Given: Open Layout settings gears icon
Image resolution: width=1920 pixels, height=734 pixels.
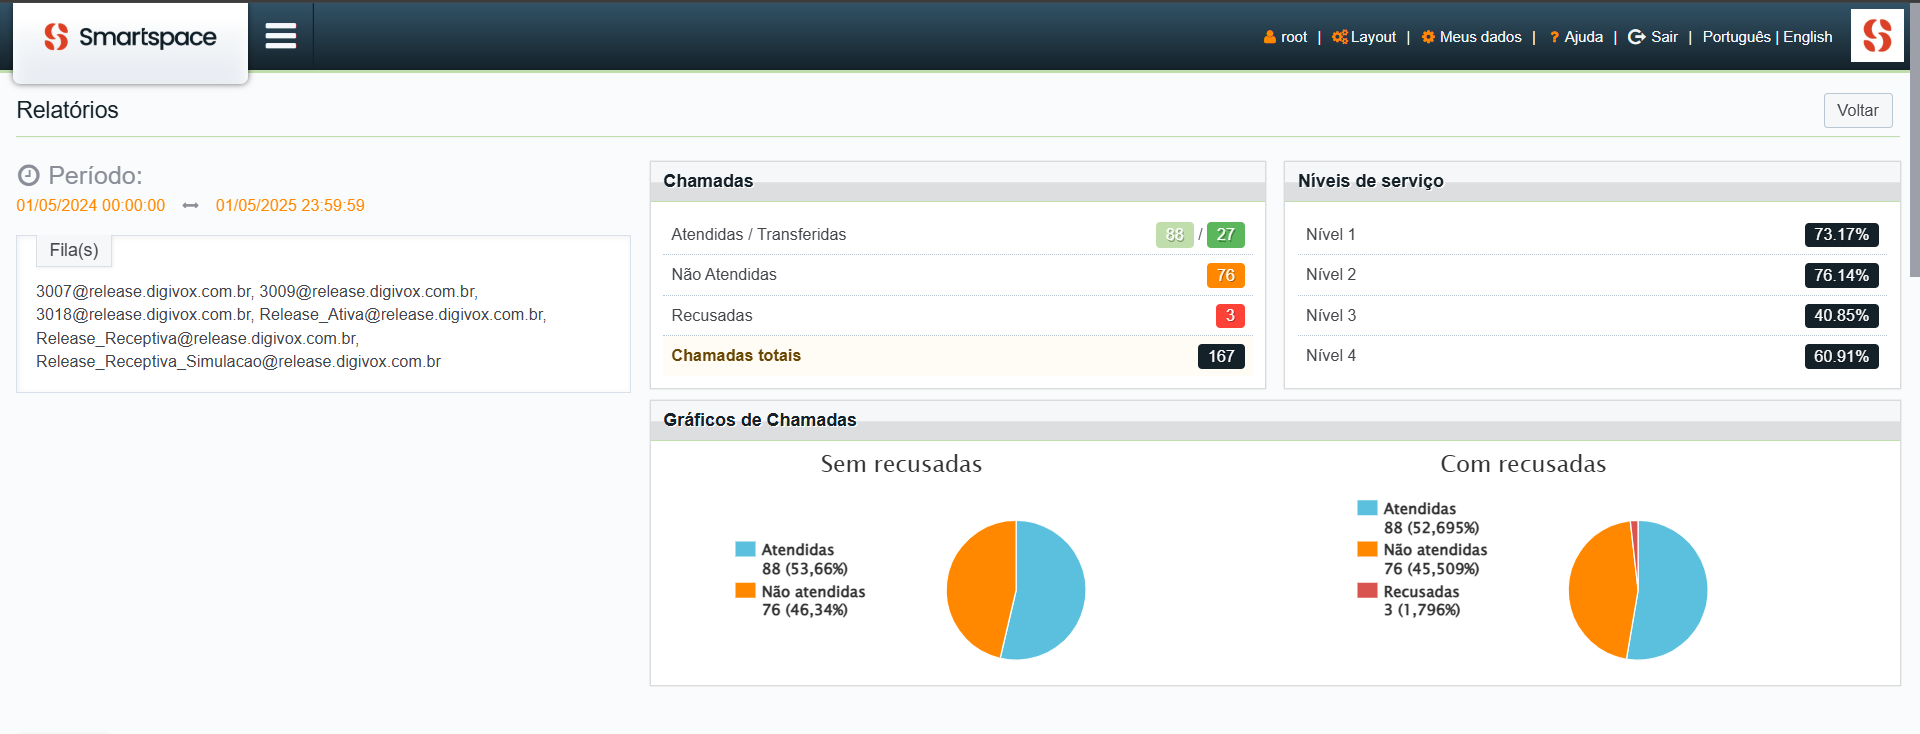Looking at the screenshot, I should click(1340, 37).
